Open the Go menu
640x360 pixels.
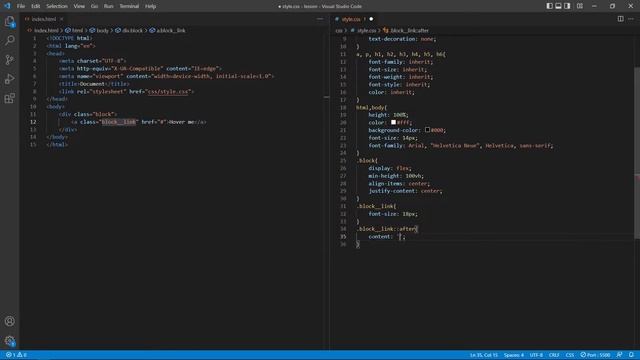[x=94, y=6]
